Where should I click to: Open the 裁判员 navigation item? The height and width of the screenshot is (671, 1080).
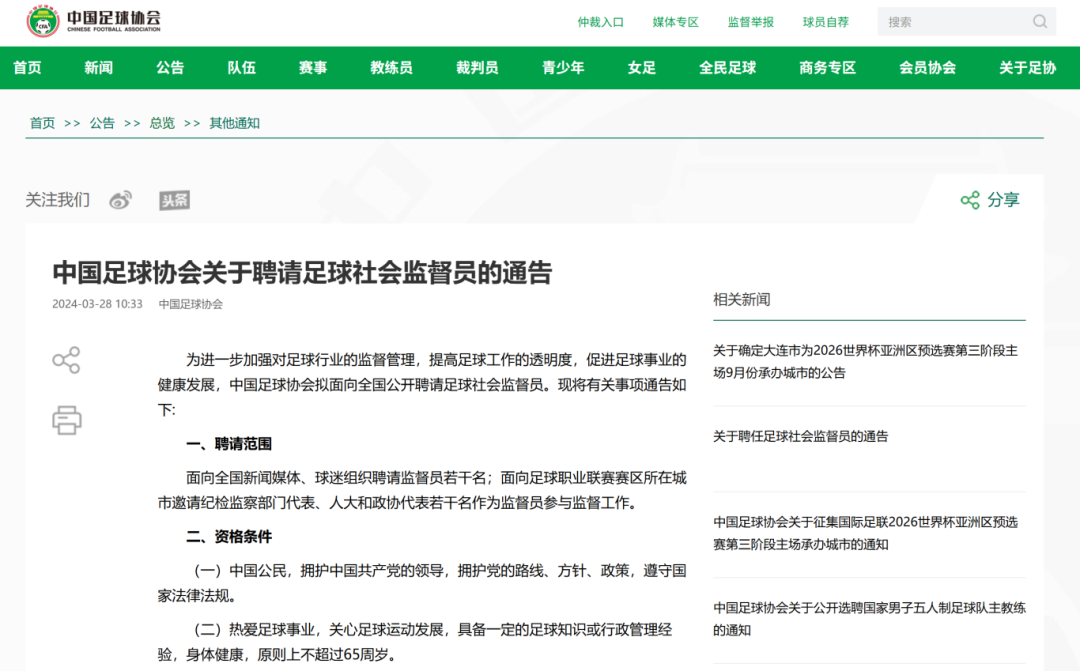pos(477,68)
